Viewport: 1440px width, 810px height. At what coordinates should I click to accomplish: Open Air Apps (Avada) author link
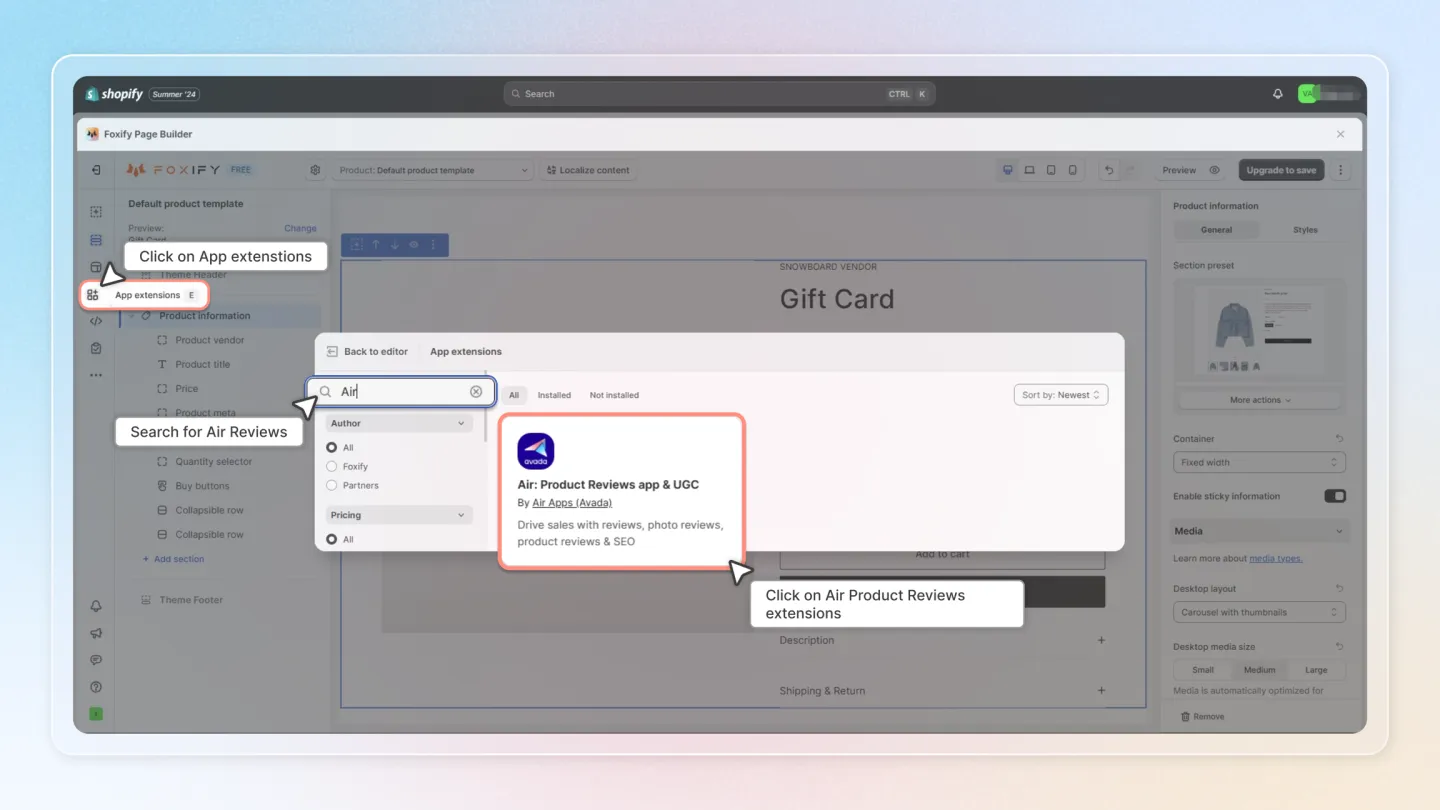coord(572,503)
